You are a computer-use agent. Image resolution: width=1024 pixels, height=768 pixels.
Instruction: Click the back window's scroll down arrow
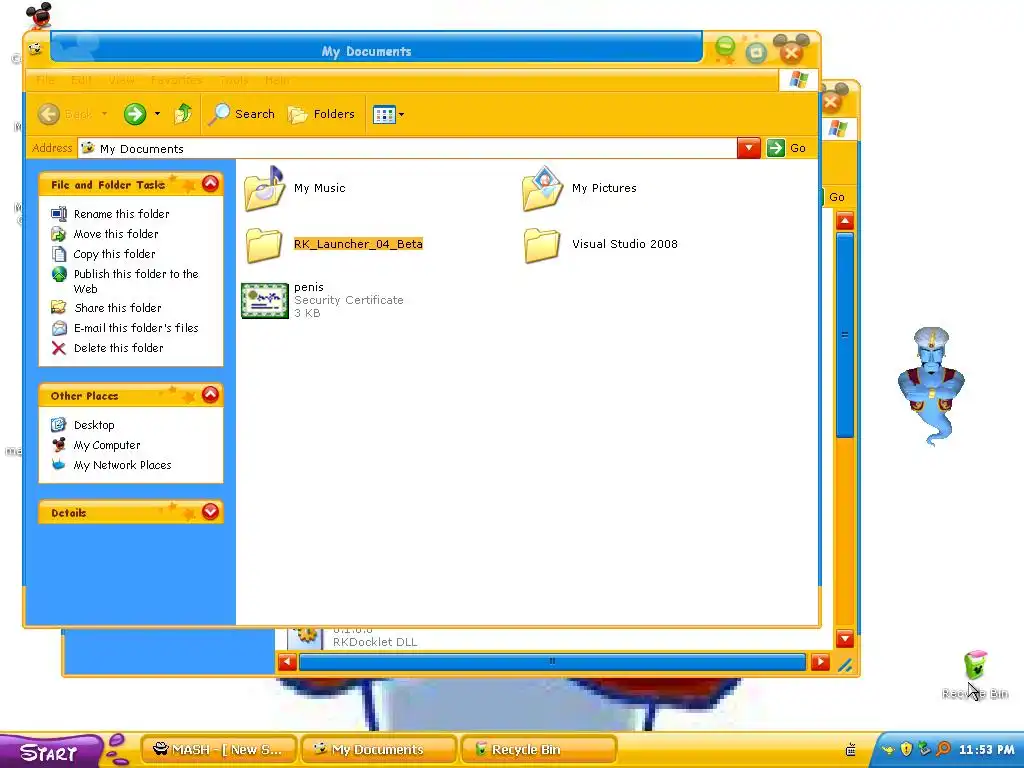click(x=845, y=638)
